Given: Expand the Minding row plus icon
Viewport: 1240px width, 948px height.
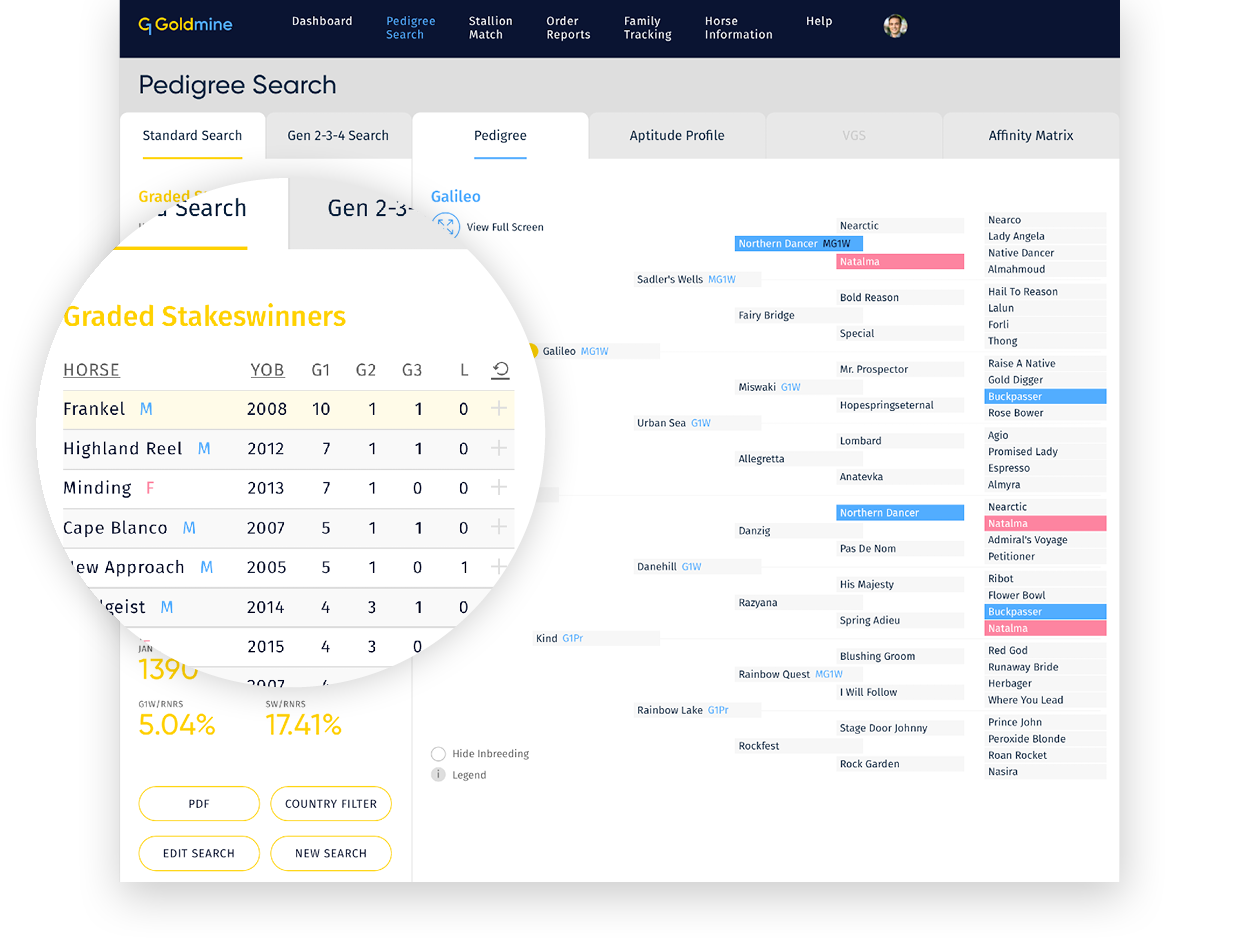Looking at the screenshot, I should coord(499,488).
